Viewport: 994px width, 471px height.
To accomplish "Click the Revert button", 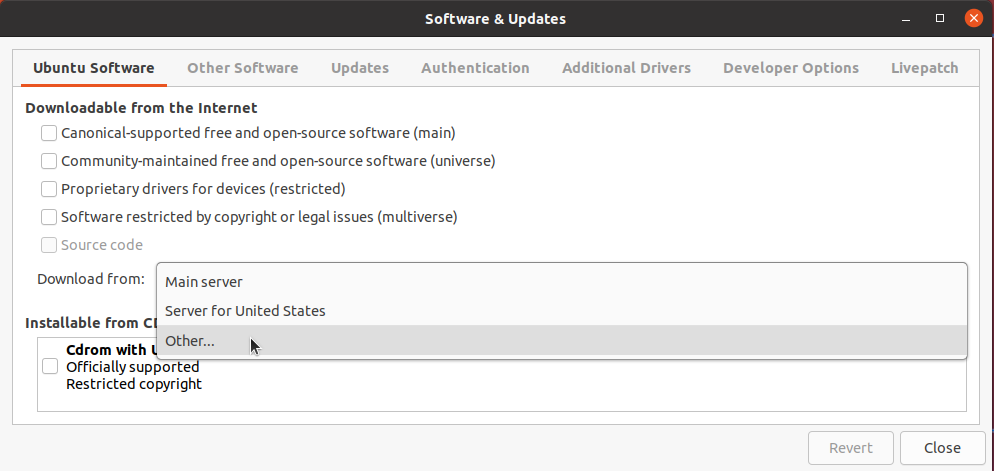I will click(x=851, y=448).
